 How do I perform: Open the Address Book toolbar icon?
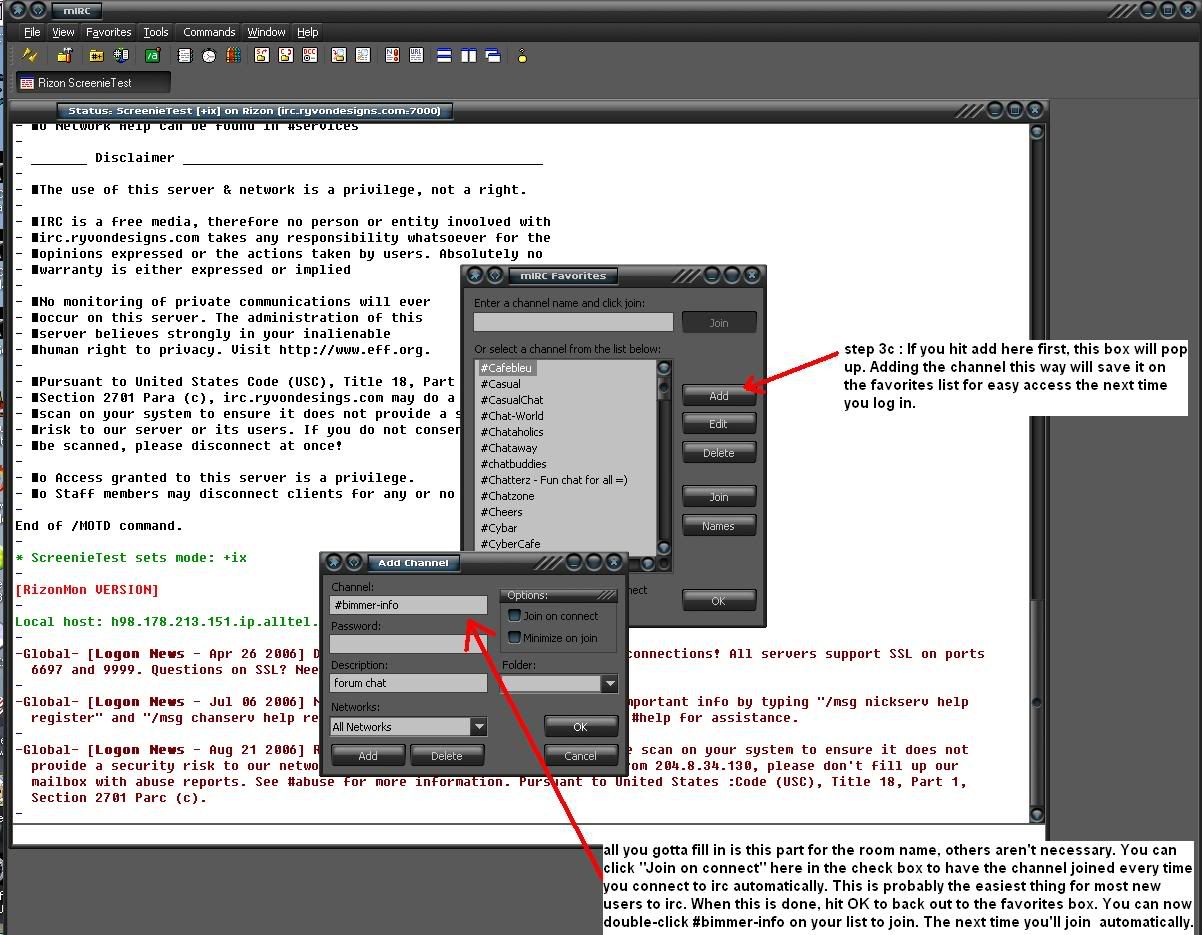(x=185, y=56)
